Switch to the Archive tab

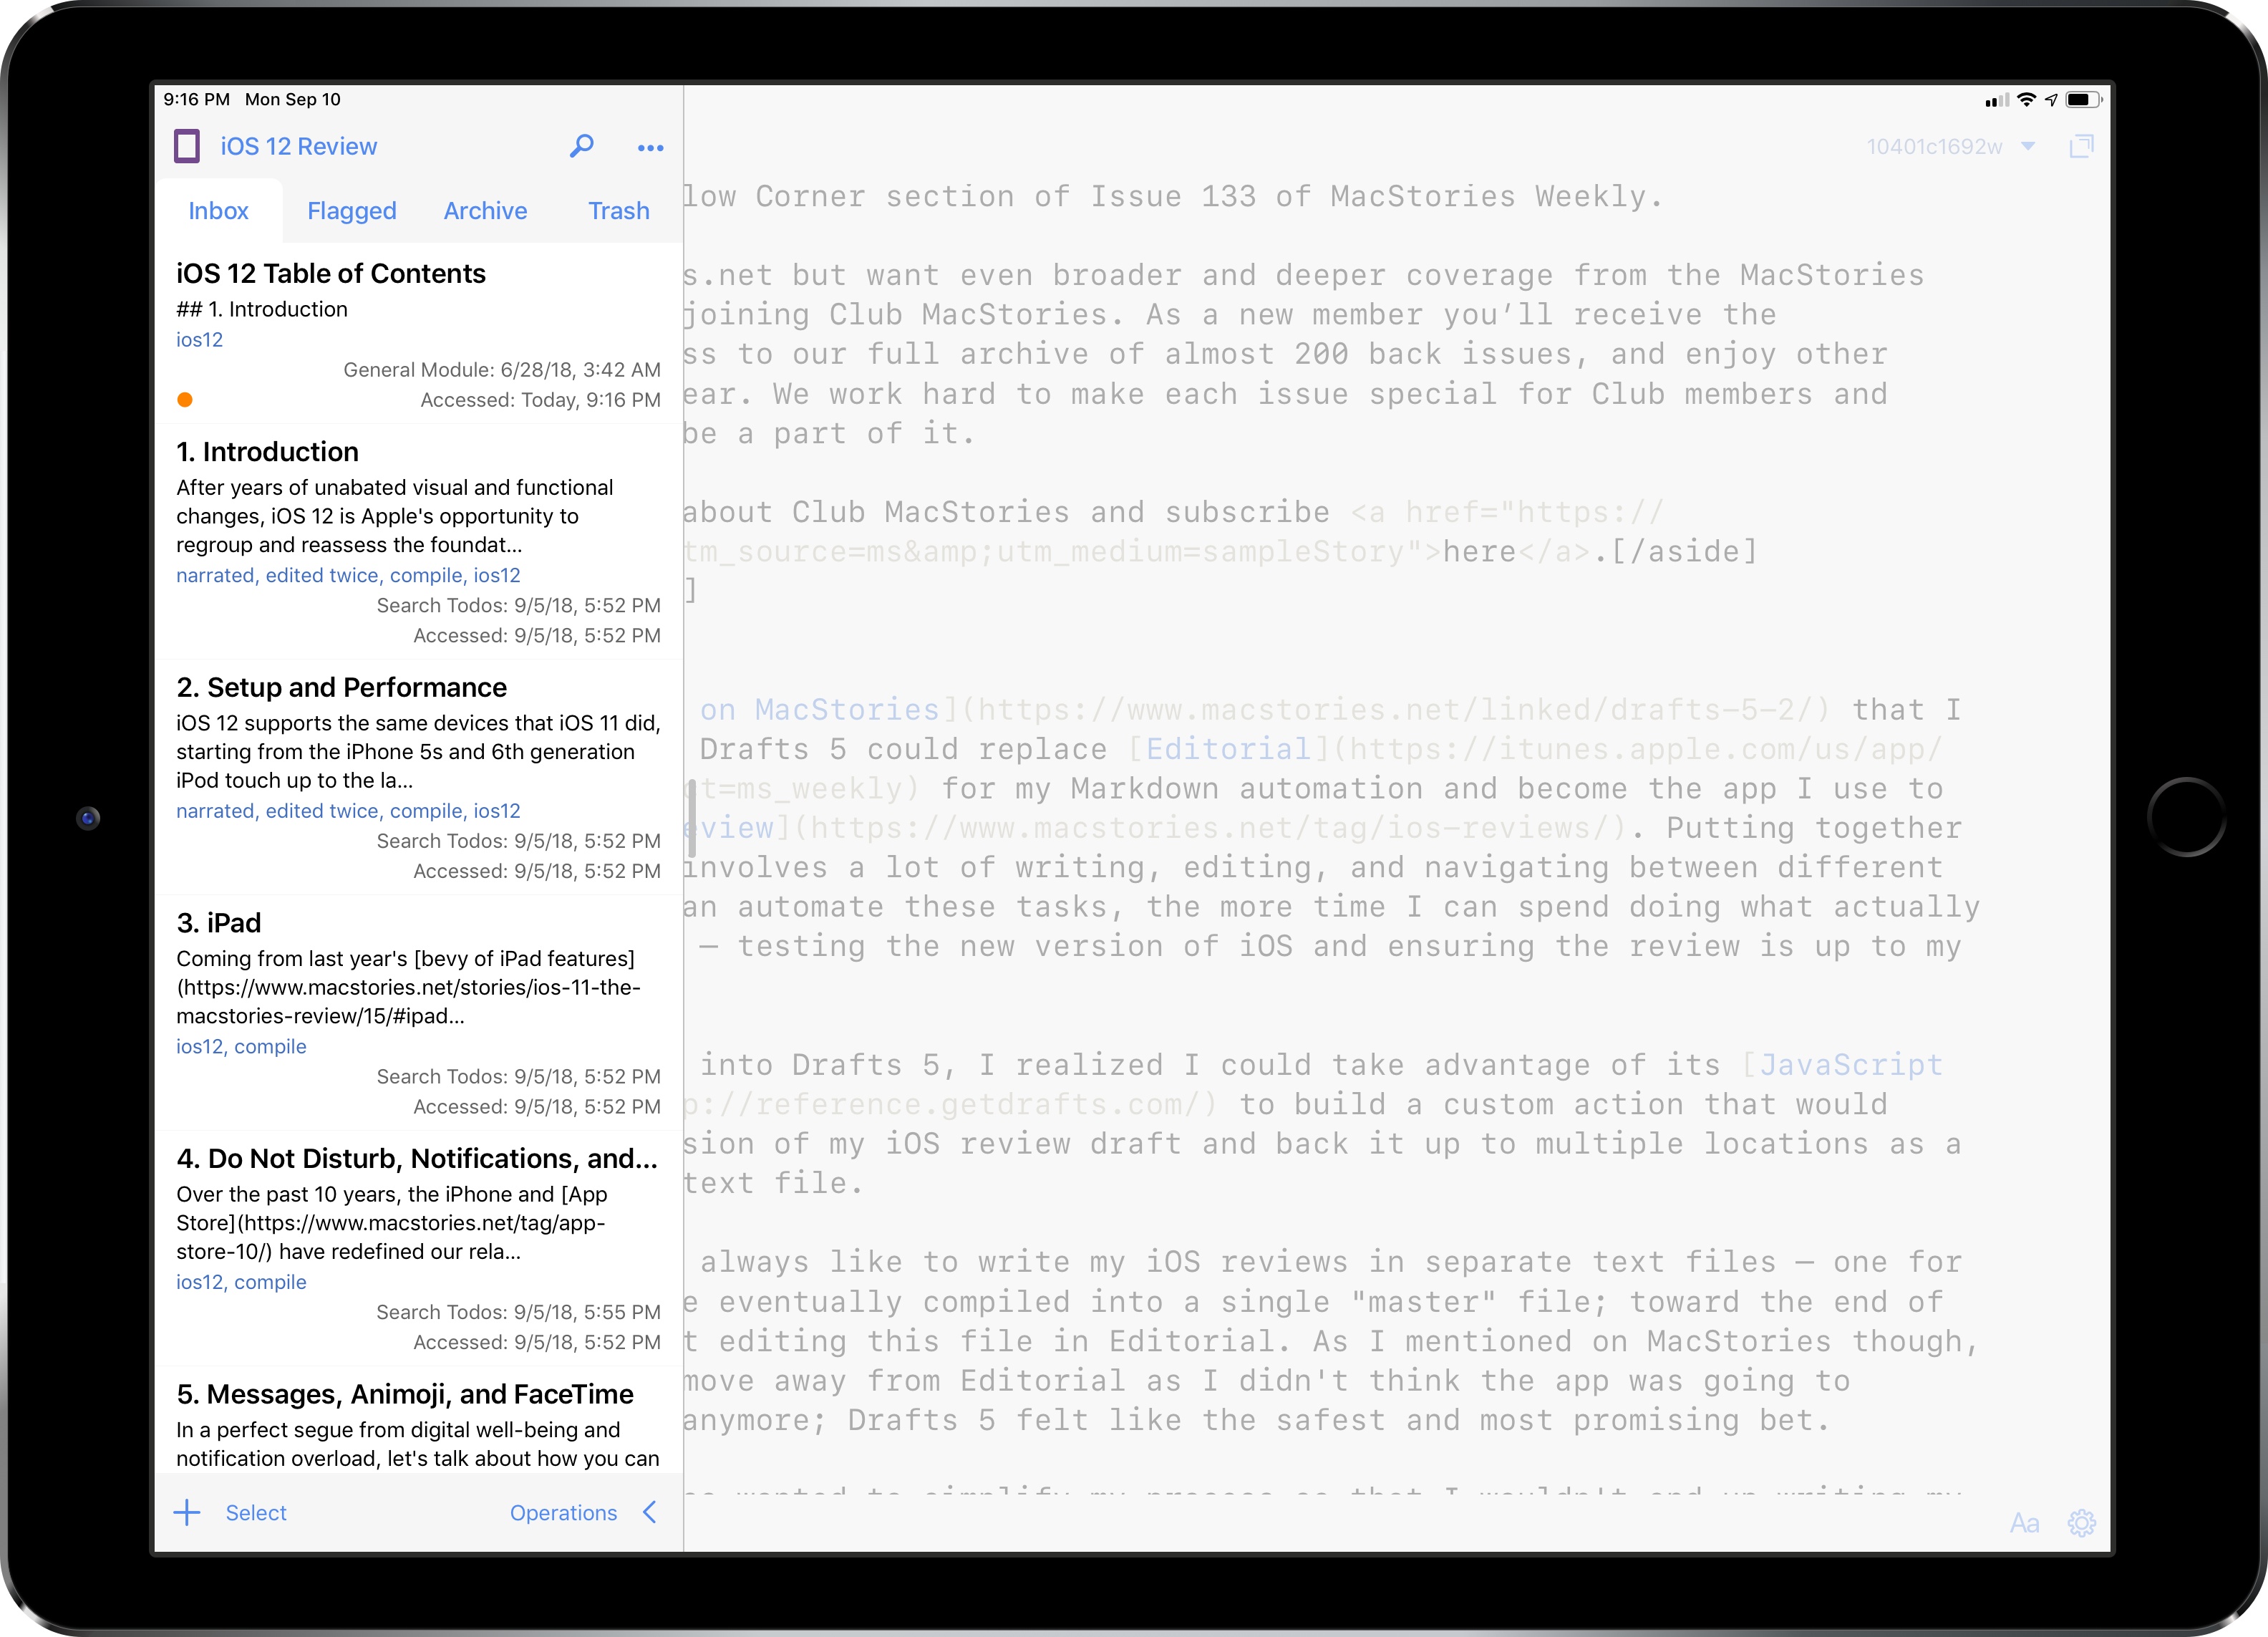(x=485, y=211)
